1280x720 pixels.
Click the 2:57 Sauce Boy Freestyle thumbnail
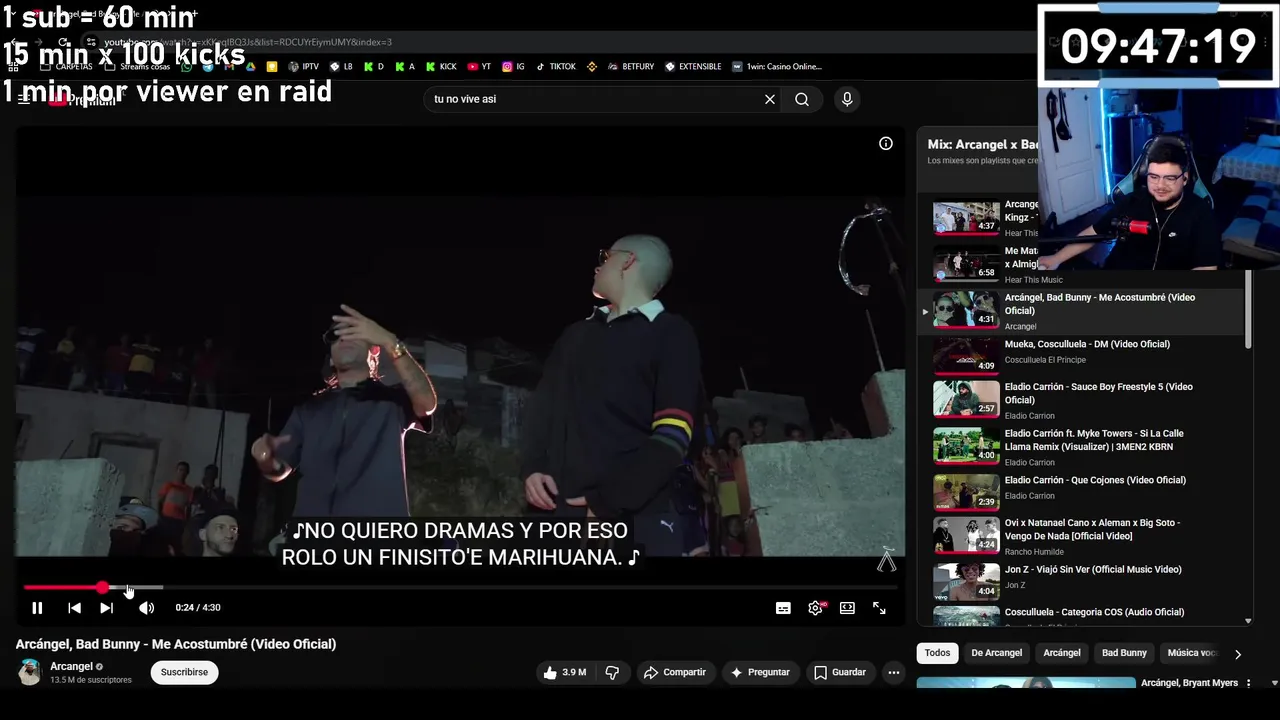point(966,399)
